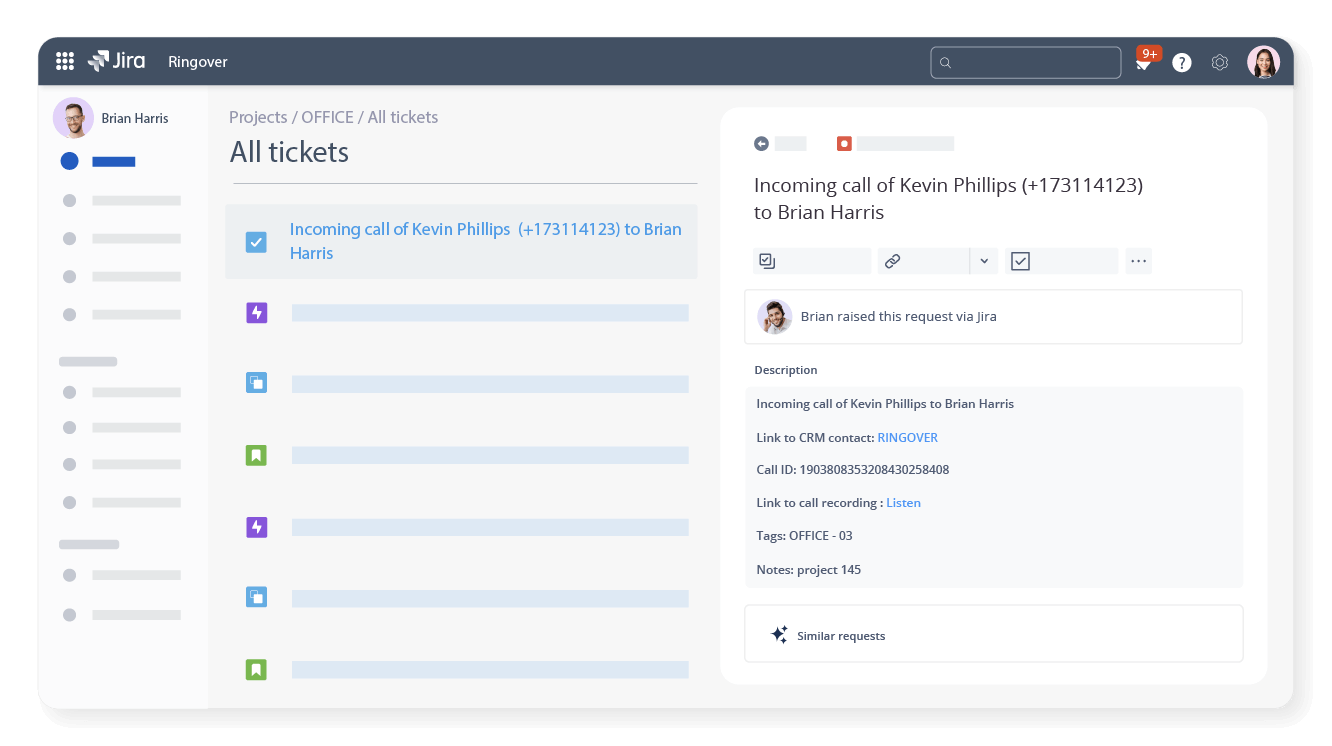Open the RINGOVER CRM contact link
This screenshot has width=1332, height=746.
(907, 437)
